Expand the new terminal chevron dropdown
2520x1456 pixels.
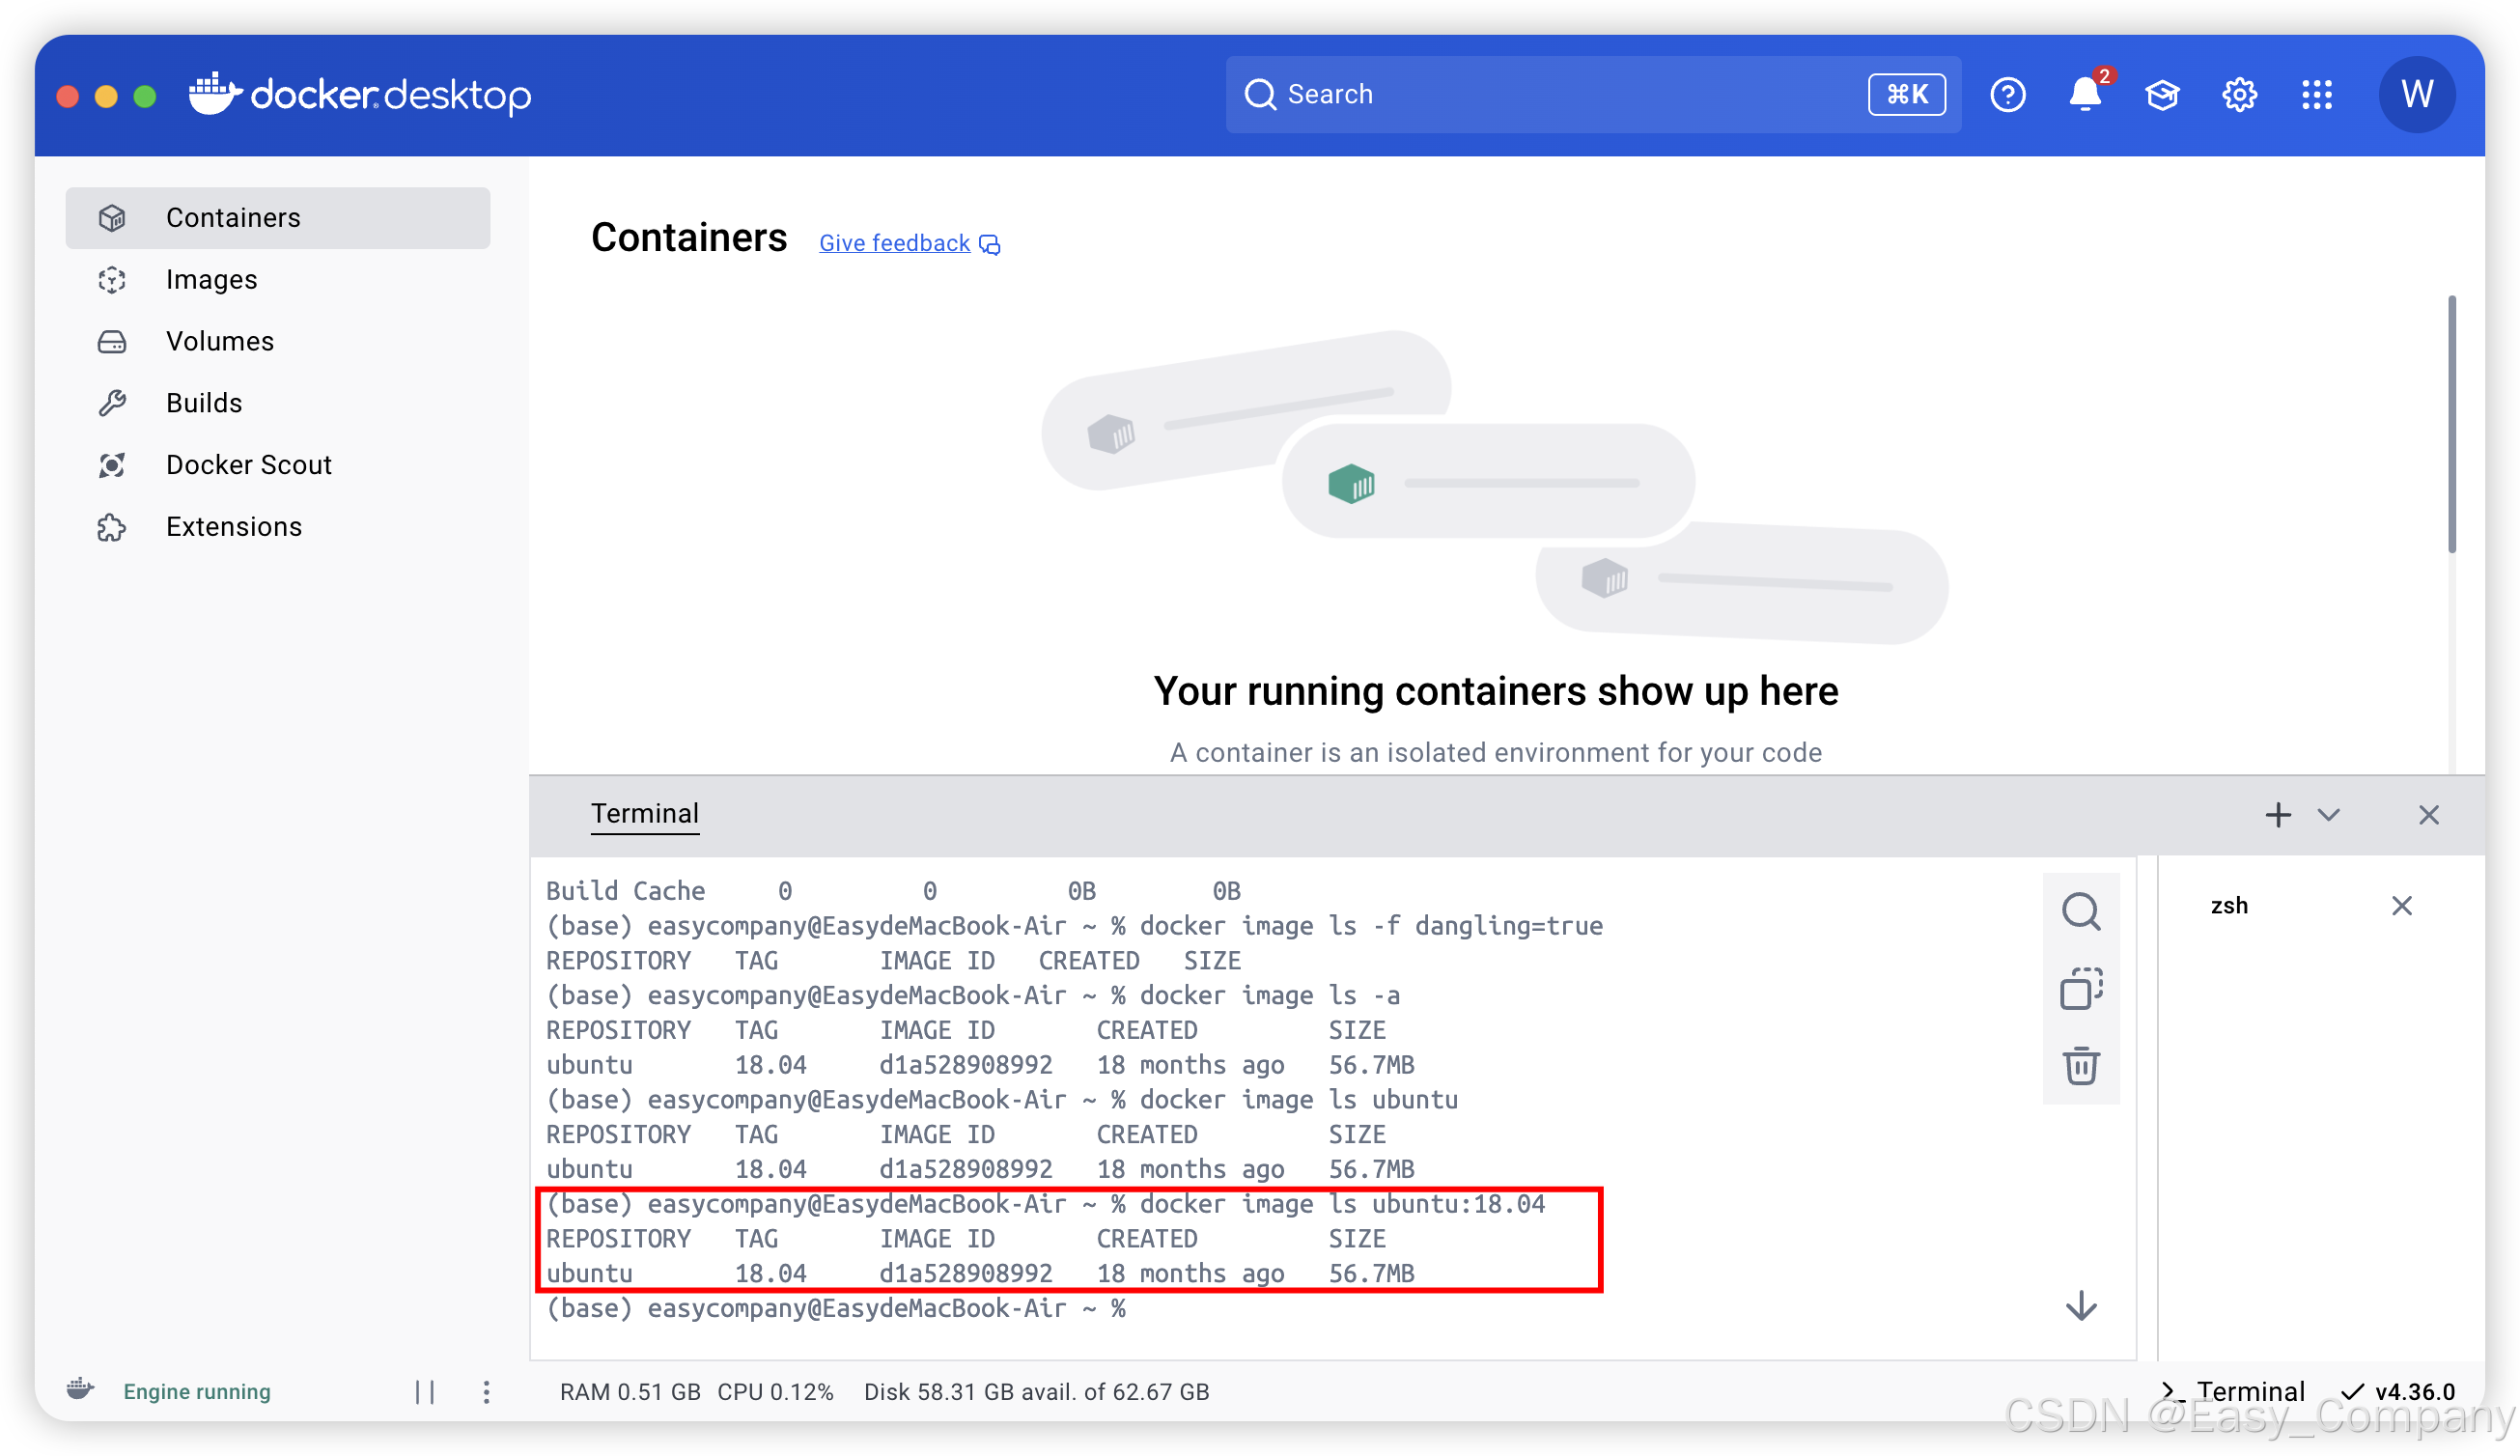[2329, 815]
